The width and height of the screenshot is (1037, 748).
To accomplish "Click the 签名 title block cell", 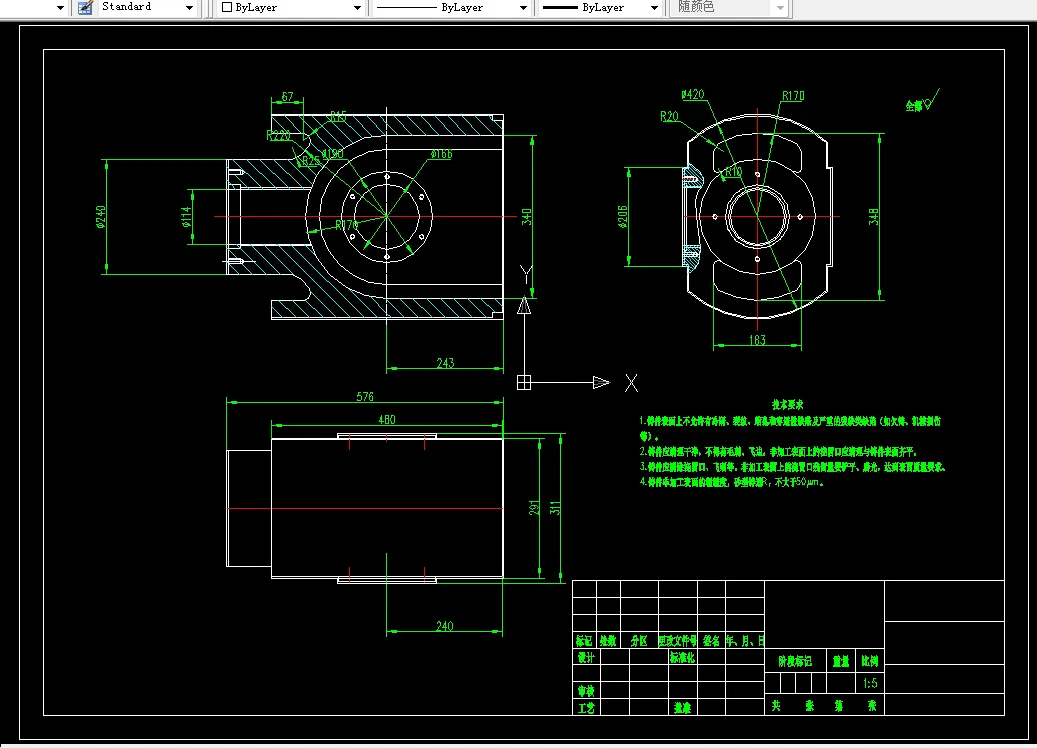I will [x=712, y=640].
